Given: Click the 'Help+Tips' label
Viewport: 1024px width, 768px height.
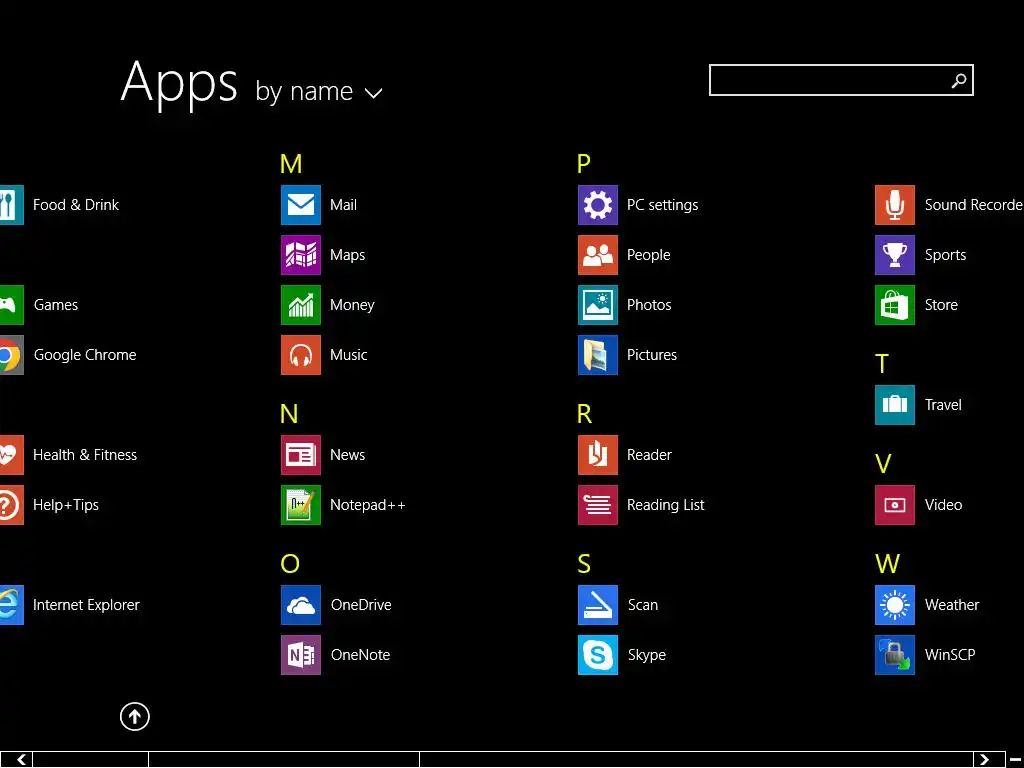Looking at the screenshot, I should coord(65,505).
